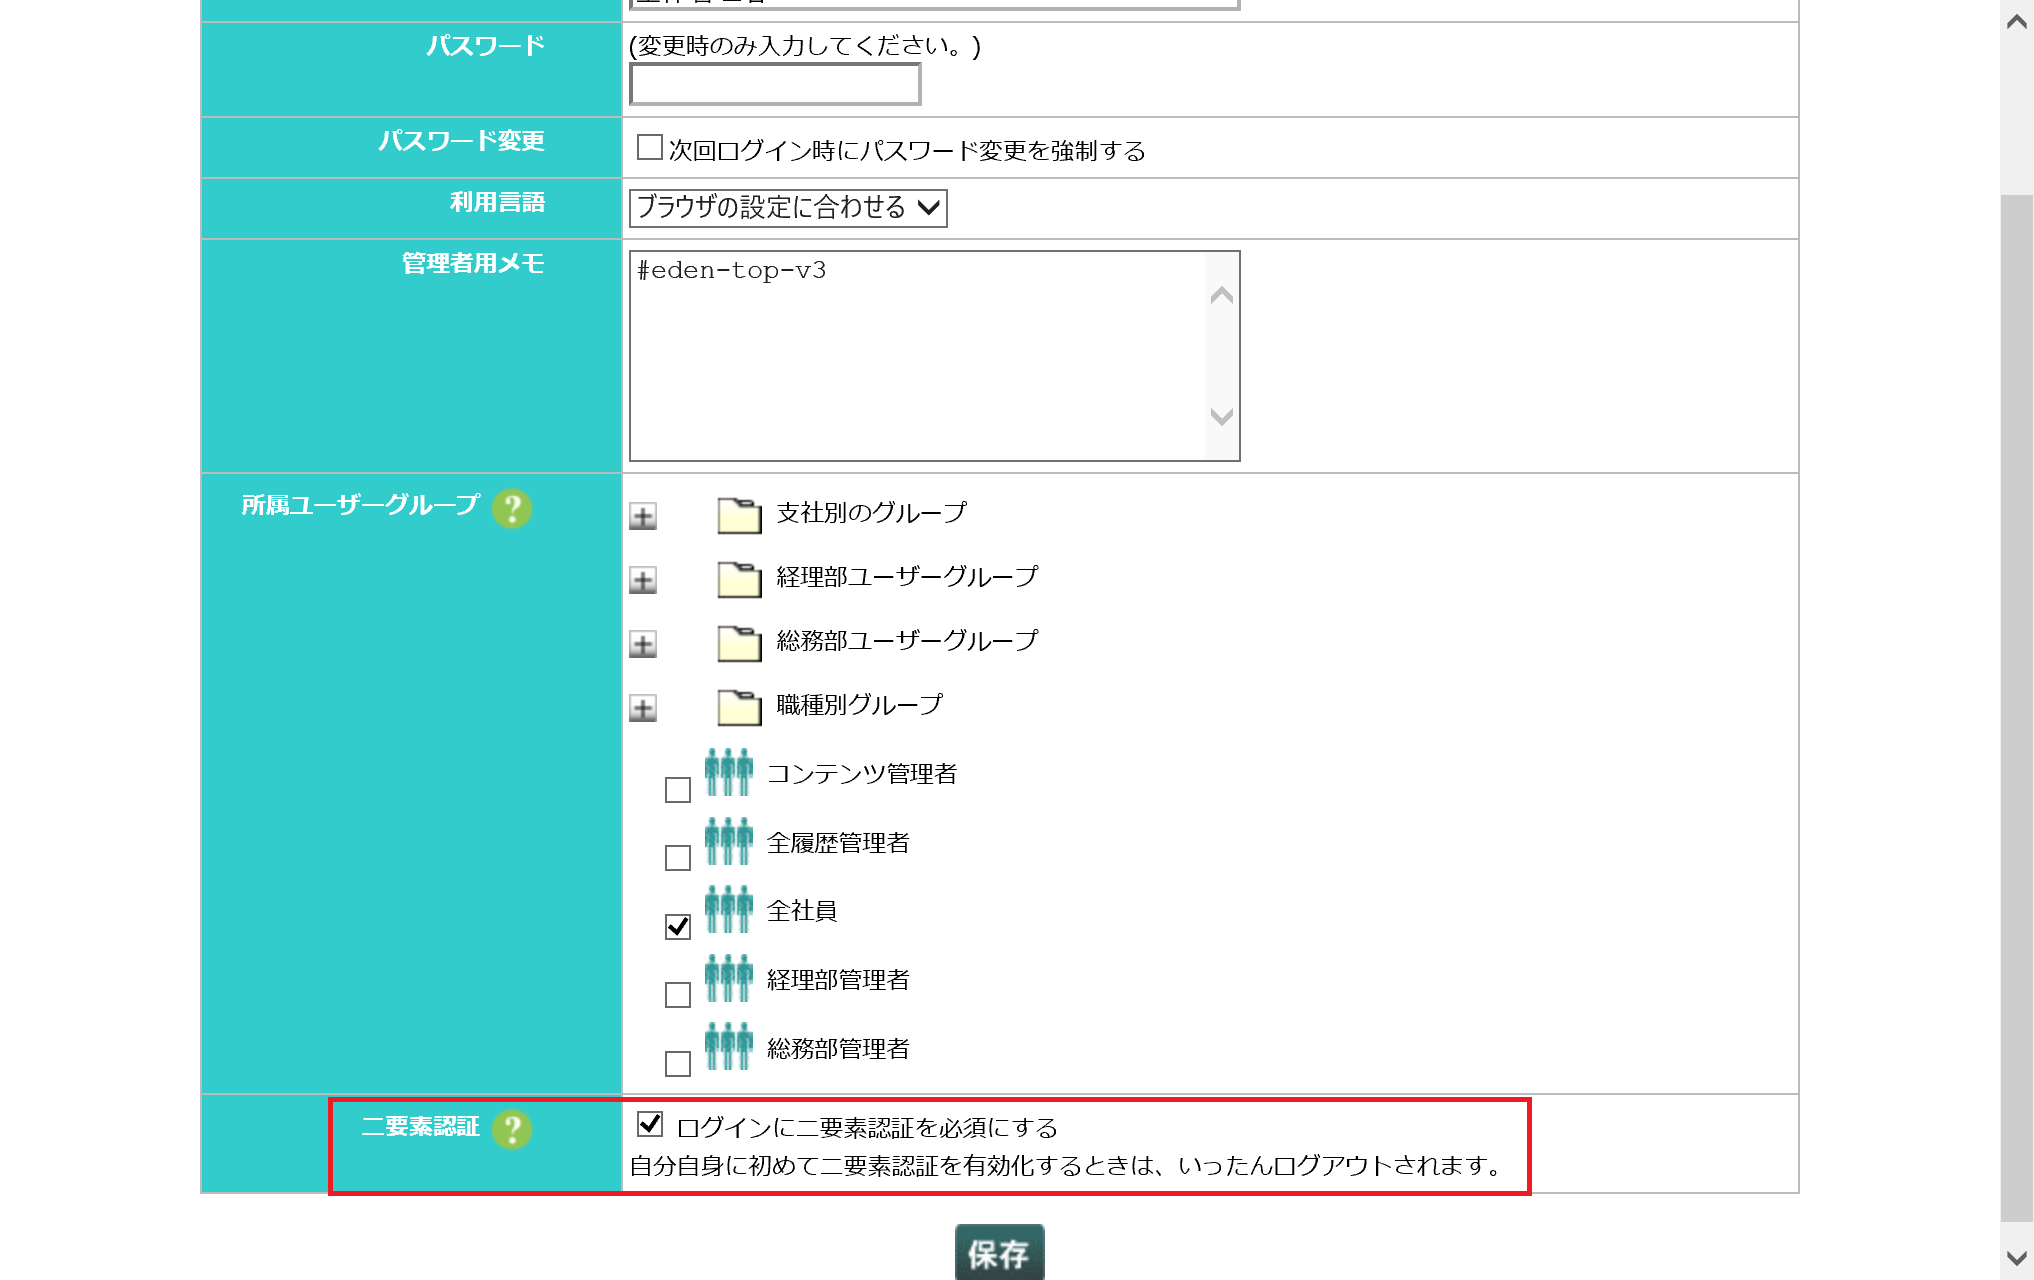
Task: Click group icon for コンテンツ管理者
Action: pyautogui.click(x=728, y=772)
